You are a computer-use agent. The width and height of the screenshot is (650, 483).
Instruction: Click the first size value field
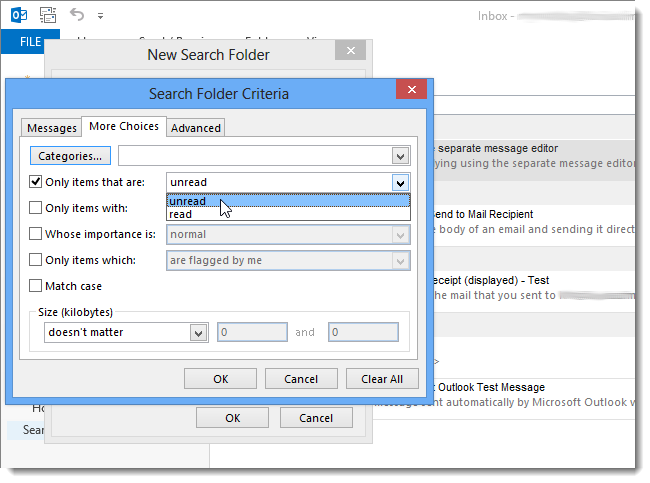pos(252,332)
